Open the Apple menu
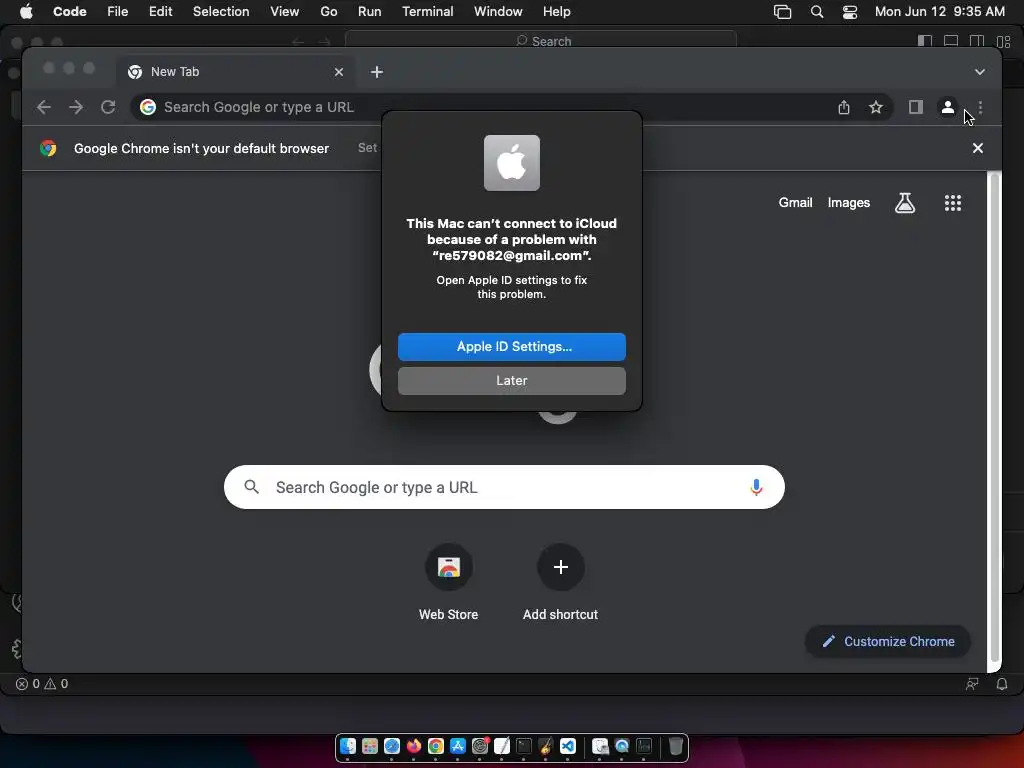The image size is (1024, 768). 26,12
